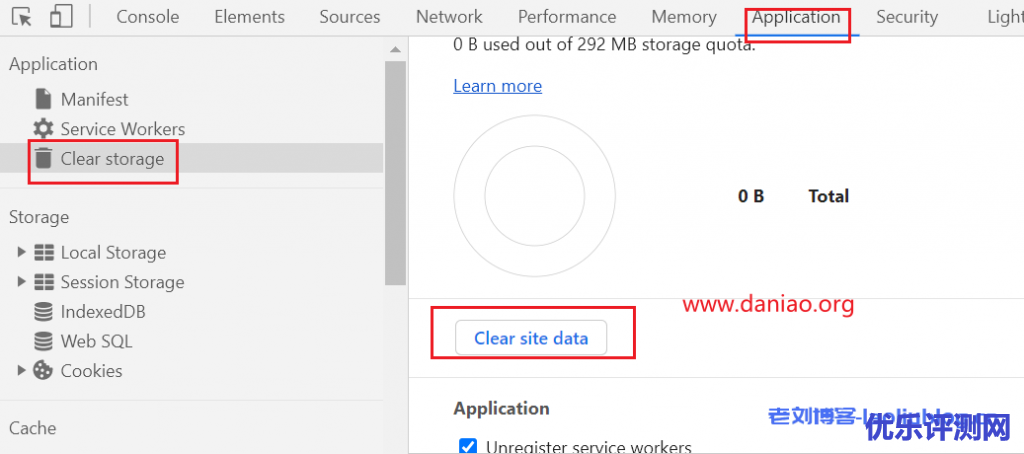Viewport: 1024px width, 454px height.
Task: Click the sidebar vertical scrollbar
Action: tap(396, 160)
